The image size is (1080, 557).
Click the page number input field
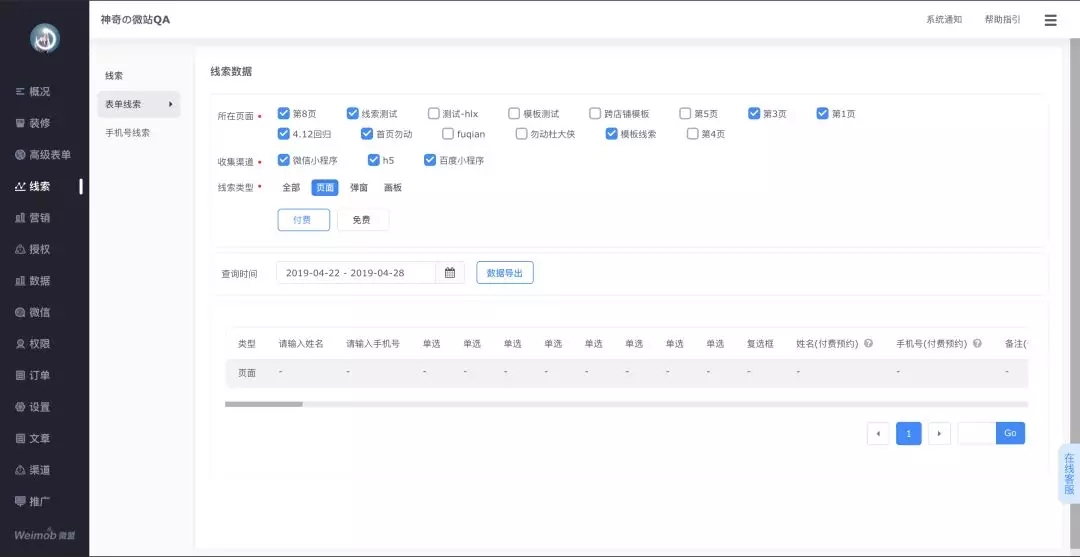coord(976,433)
